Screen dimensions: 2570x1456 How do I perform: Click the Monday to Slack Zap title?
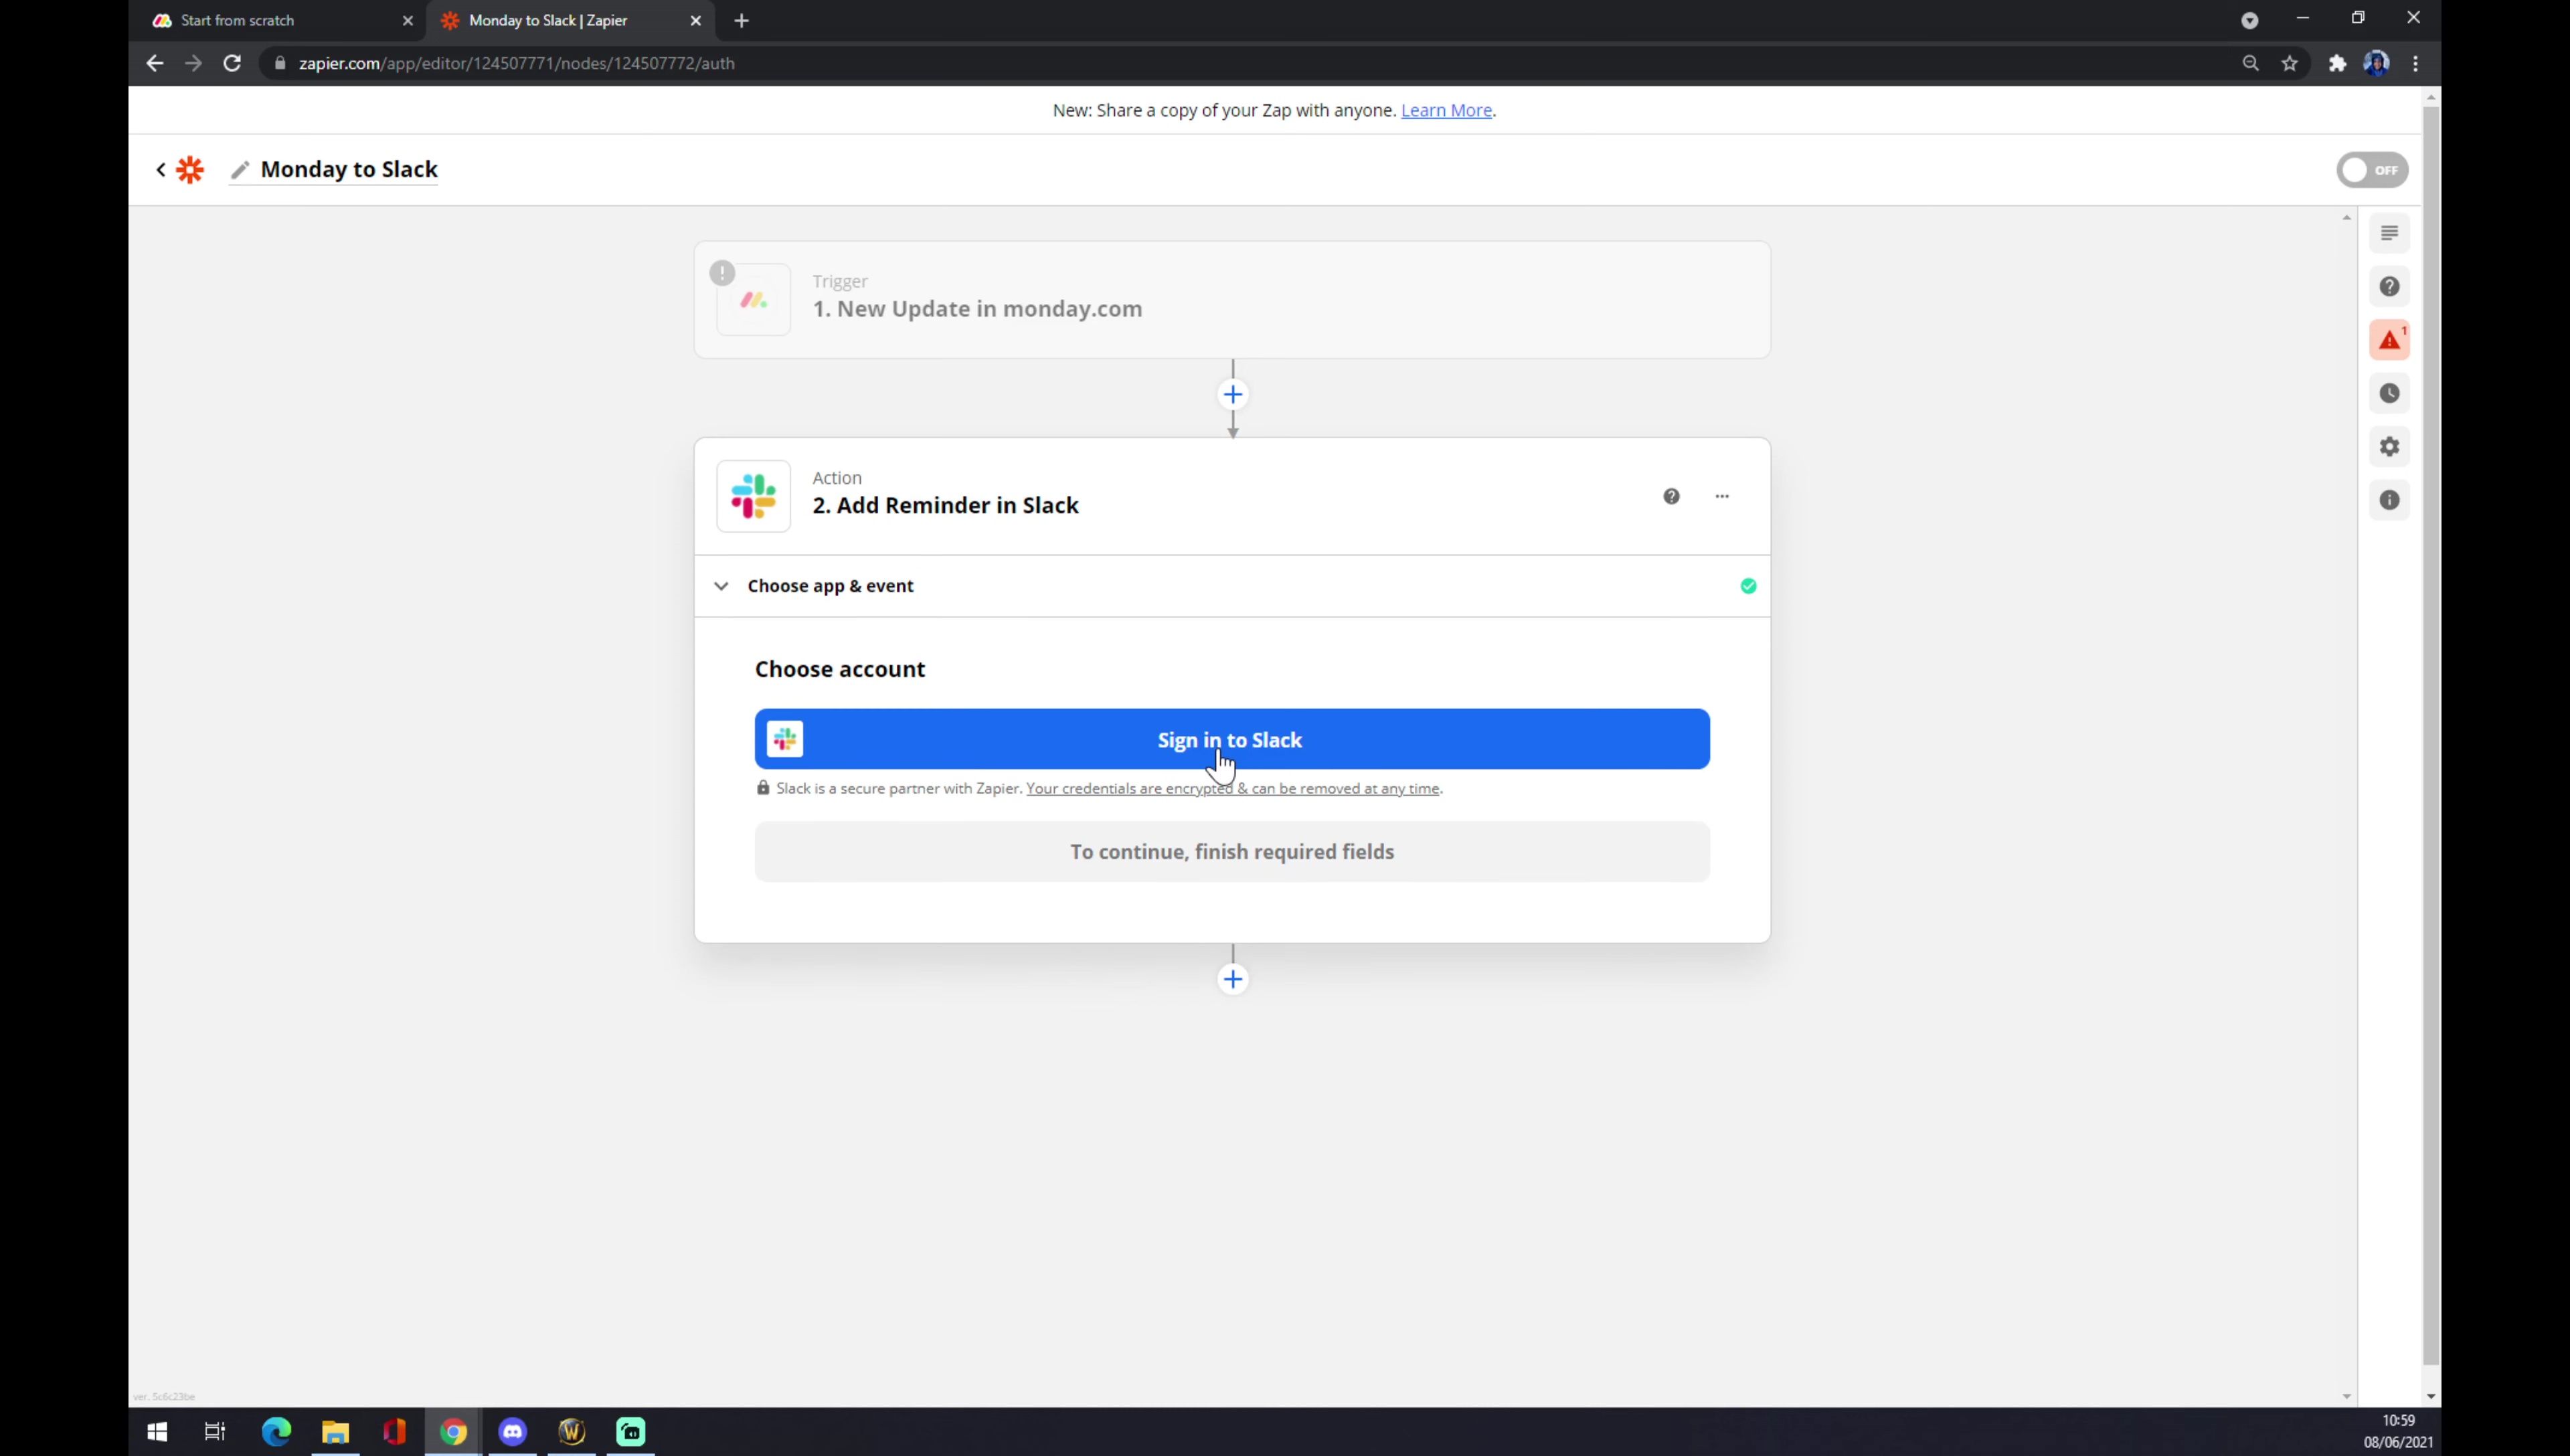click(x=349, y=169)
